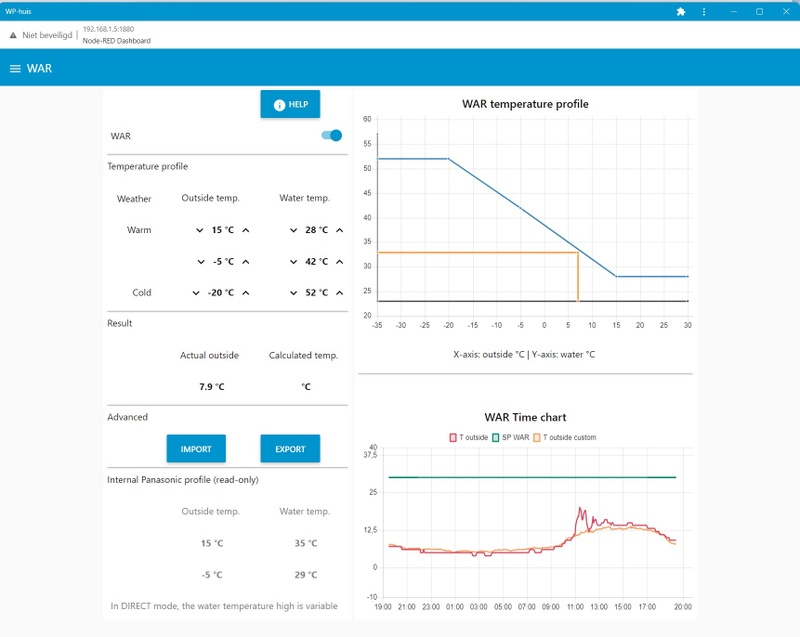Image resolution: width=800 pixels, height=637 pixels.
Task: Click the EXPORT button
Action: click(290, 449)
